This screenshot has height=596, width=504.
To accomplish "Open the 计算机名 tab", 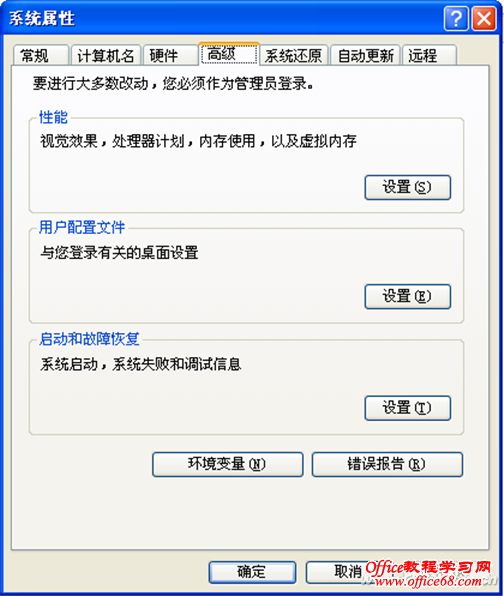I will click(x=106, y=56).
